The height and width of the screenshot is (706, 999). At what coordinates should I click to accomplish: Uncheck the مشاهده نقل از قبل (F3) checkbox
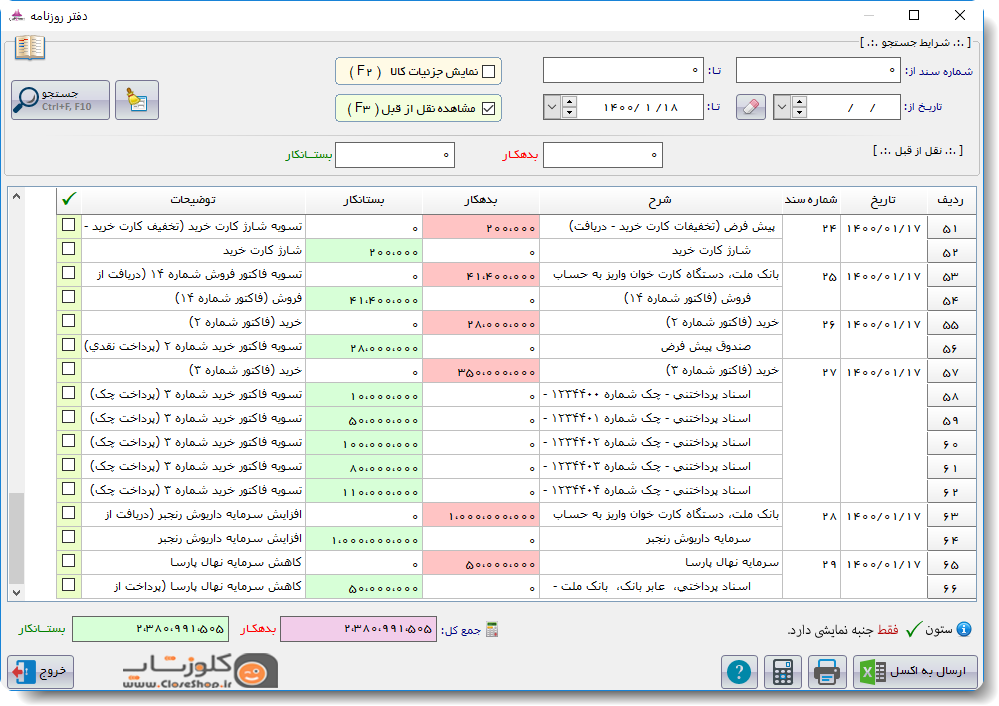(x=489, y=108)
